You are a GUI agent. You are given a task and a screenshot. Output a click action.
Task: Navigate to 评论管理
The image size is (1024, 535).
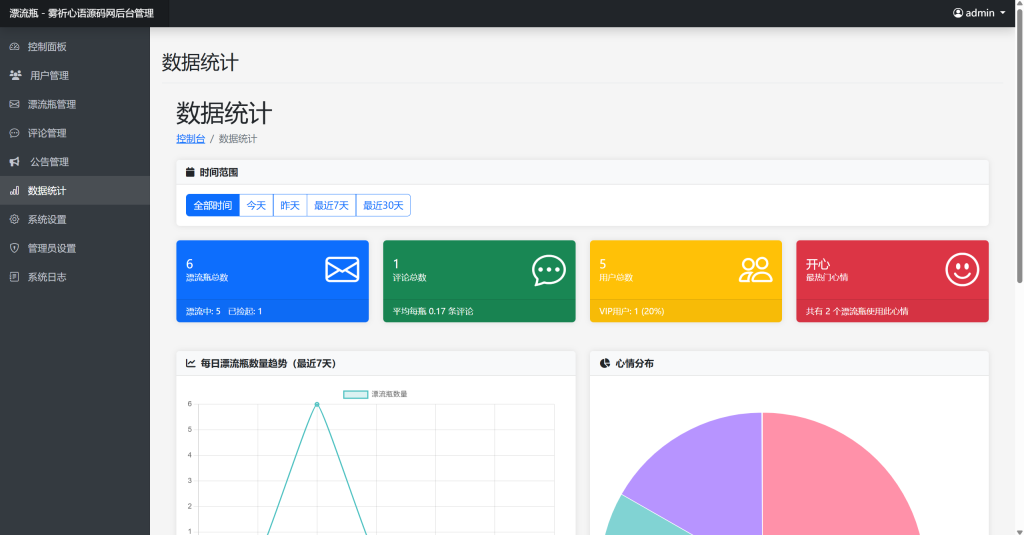75,133
